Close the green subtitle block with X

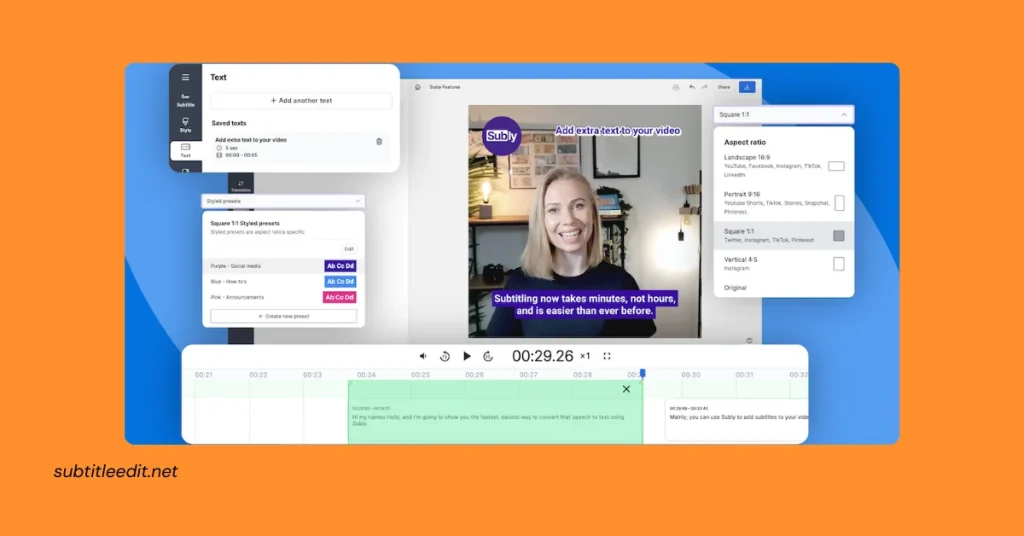(626, 389)
